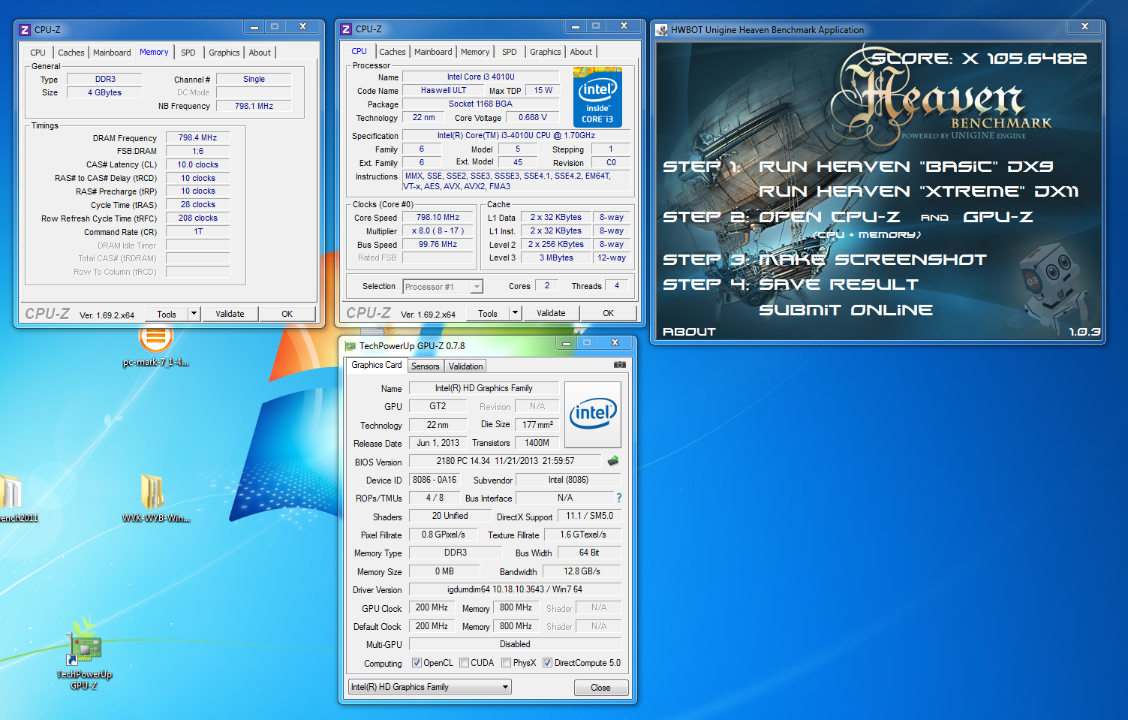Screen dimensions: 1128x720
Task: Click Open CPU-Z link in Heaven app
Action: coord(829,217)
